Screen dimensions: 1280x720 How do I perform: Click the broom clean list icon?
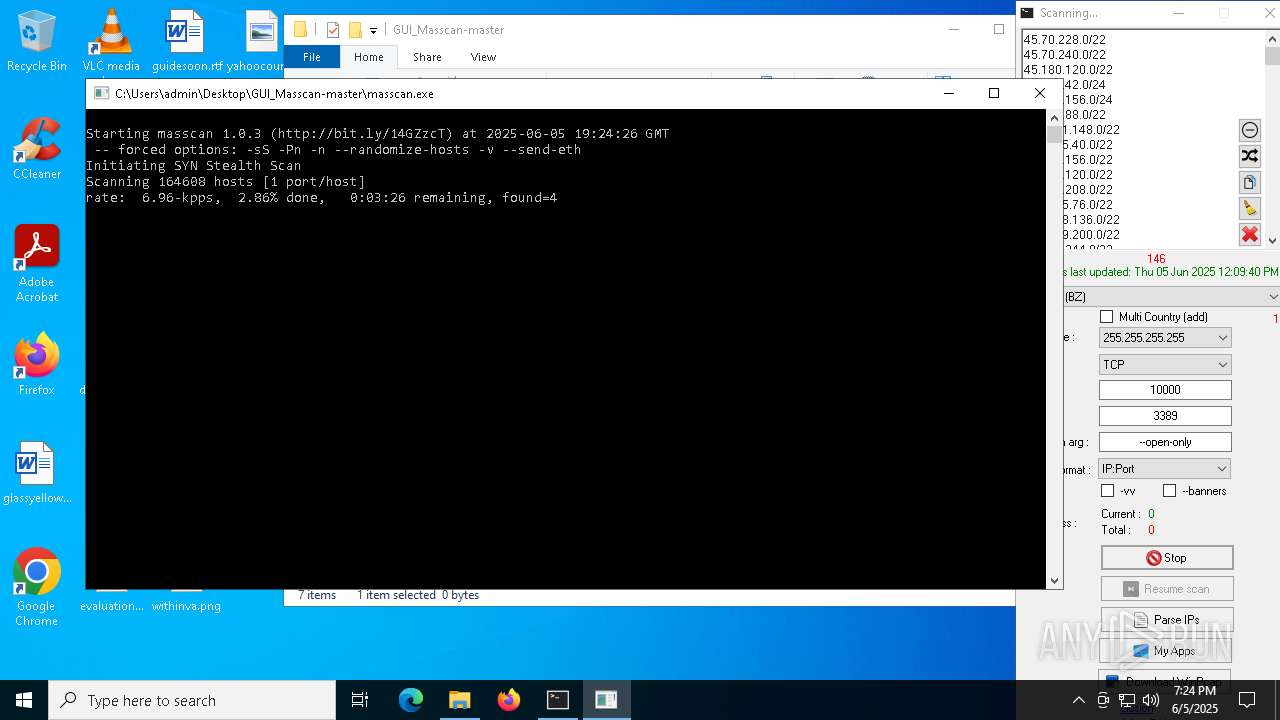coord(1250,208)
